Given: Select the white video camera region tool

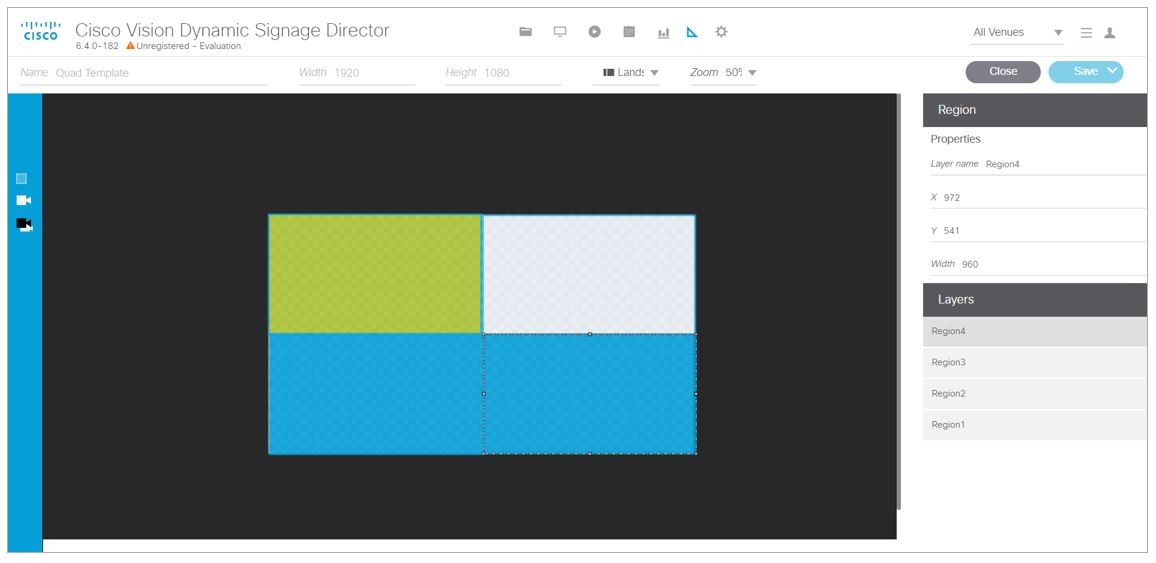Looking at the screenshot, I should tap(24, 200).
